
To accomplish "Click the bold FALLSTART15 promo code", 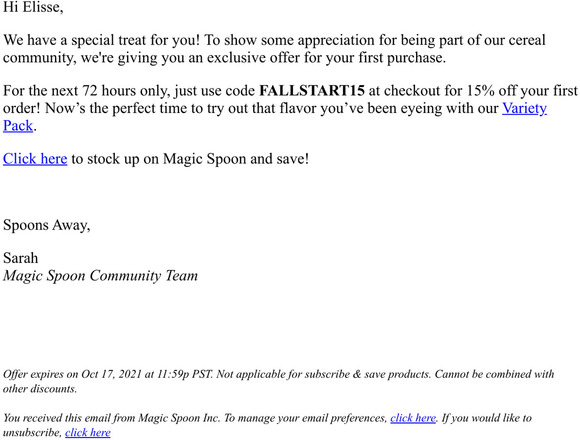I will point(312,91).
